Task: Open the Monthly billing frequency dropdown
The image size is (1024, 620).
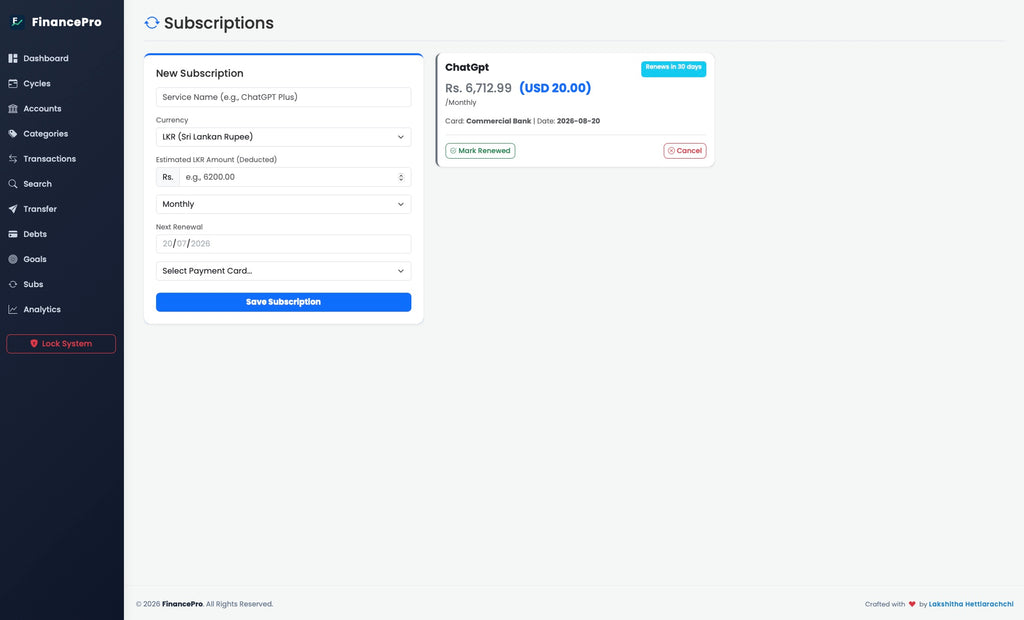Action: click(x=283, y=204)
